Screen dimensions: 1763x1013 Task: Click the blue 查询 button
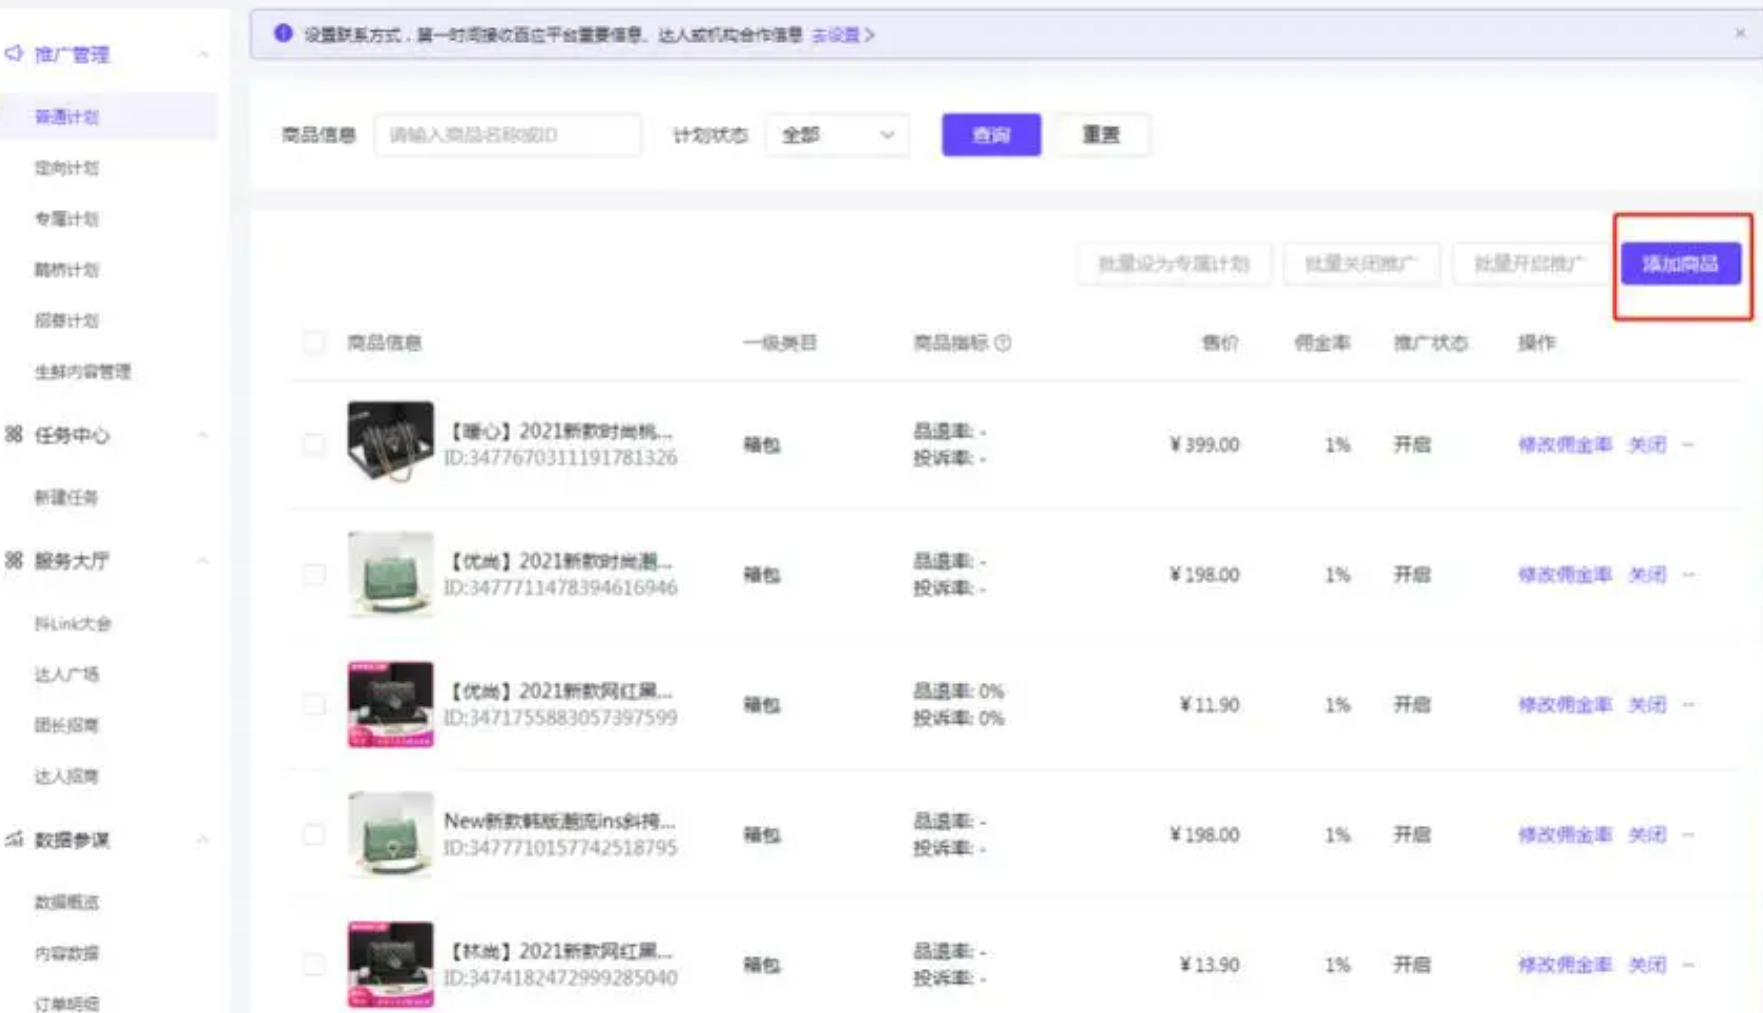(x=991, y=135)
